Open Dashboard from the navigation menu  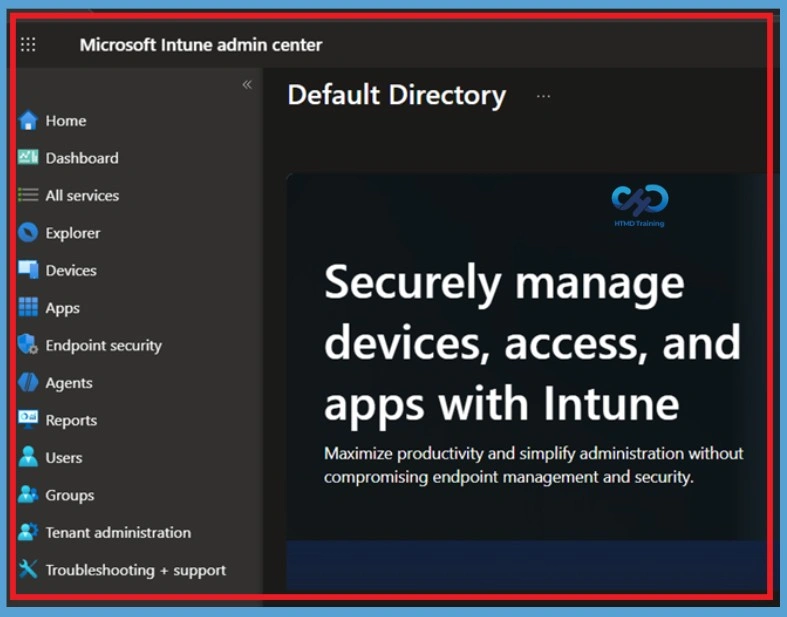click(82, 158)
